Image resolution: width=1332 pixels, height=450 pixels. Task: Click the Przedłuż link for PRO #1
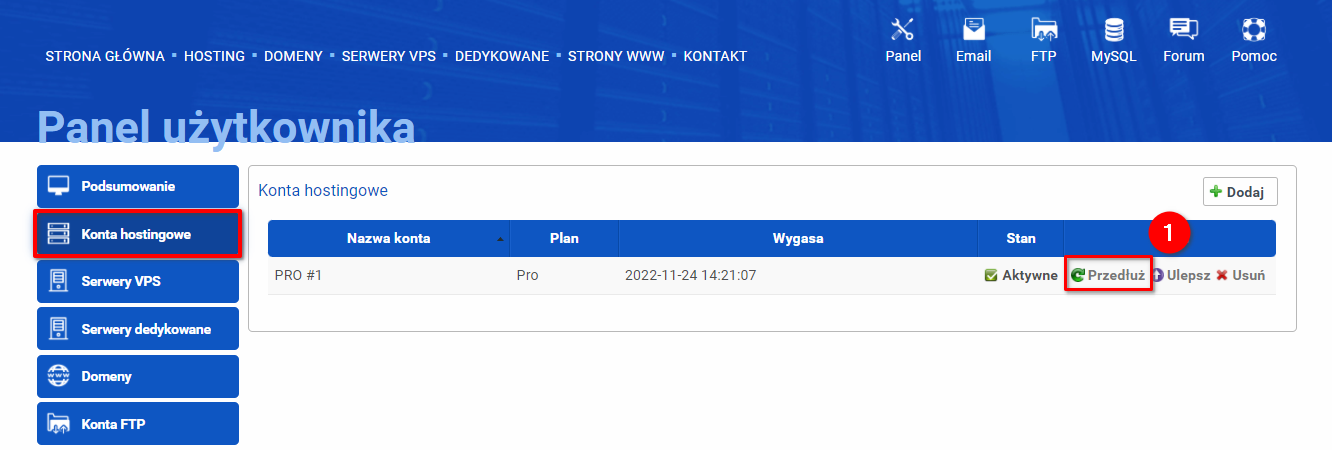click(x=1108, y=275)
